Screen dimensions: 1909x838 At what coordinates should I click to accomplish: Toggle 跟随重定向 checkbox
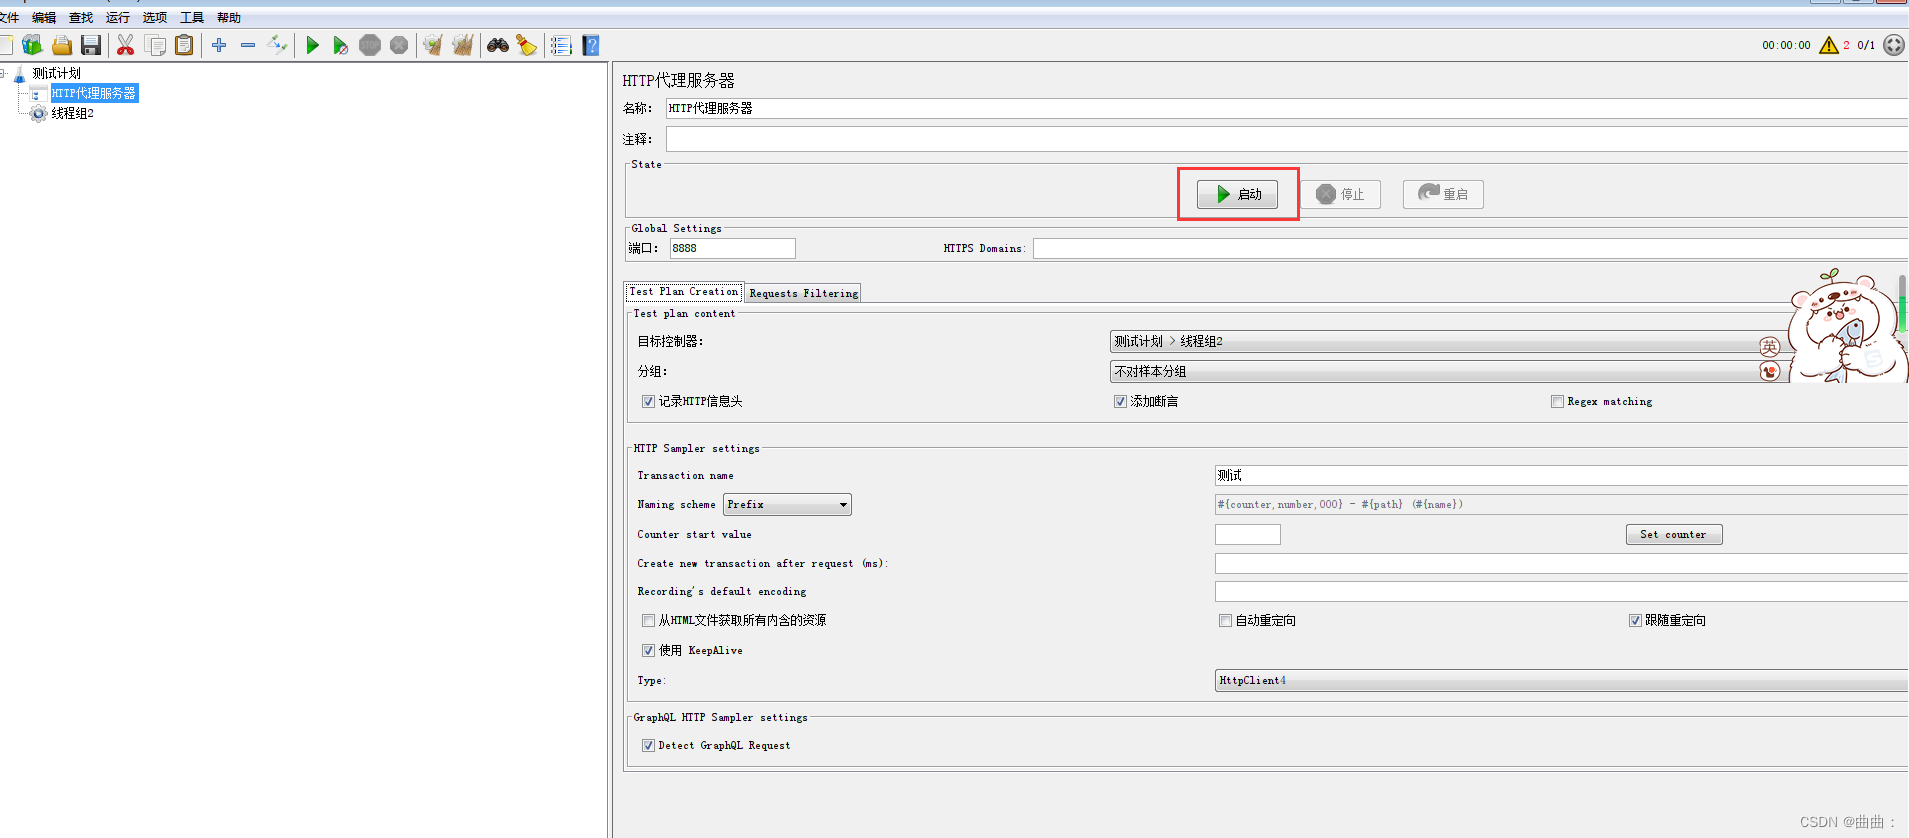pos(1635,620)
